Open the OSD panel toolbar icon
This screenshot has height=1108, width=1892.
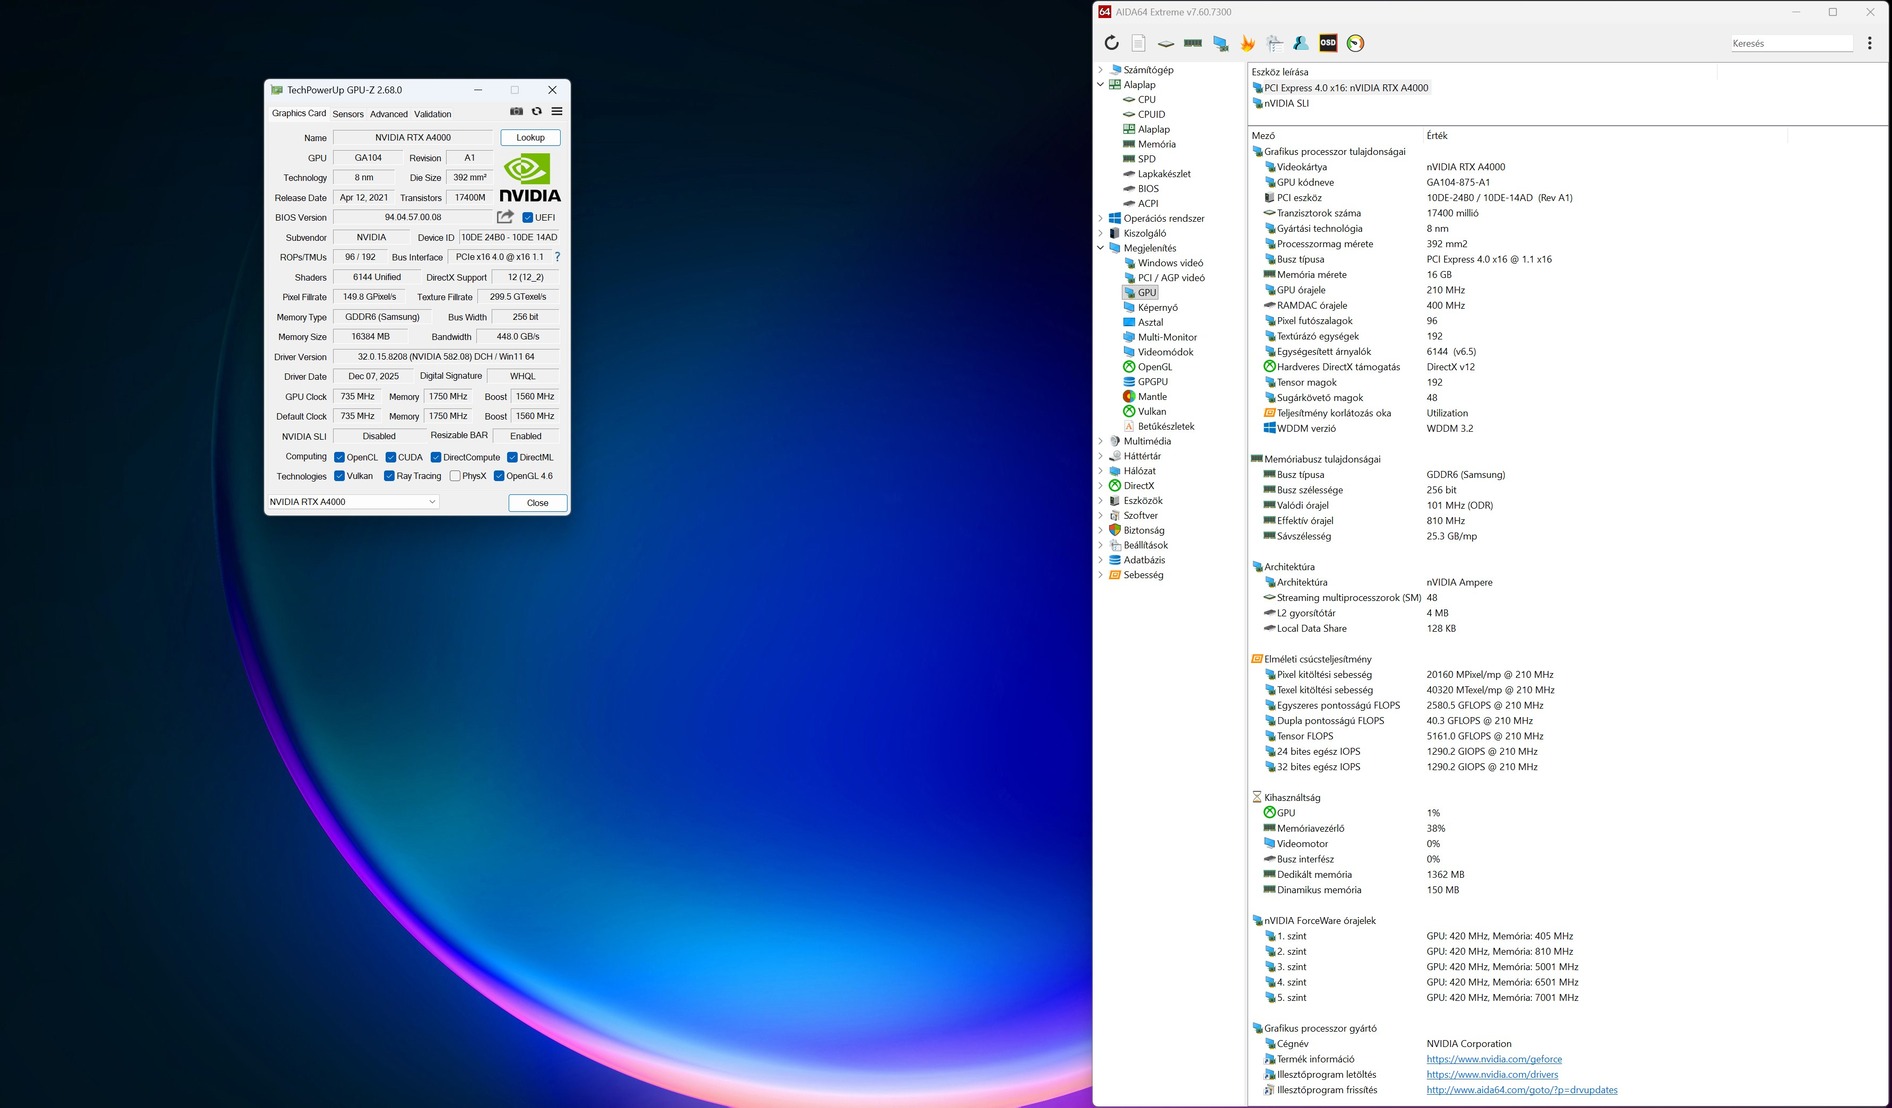point(1328,43)
